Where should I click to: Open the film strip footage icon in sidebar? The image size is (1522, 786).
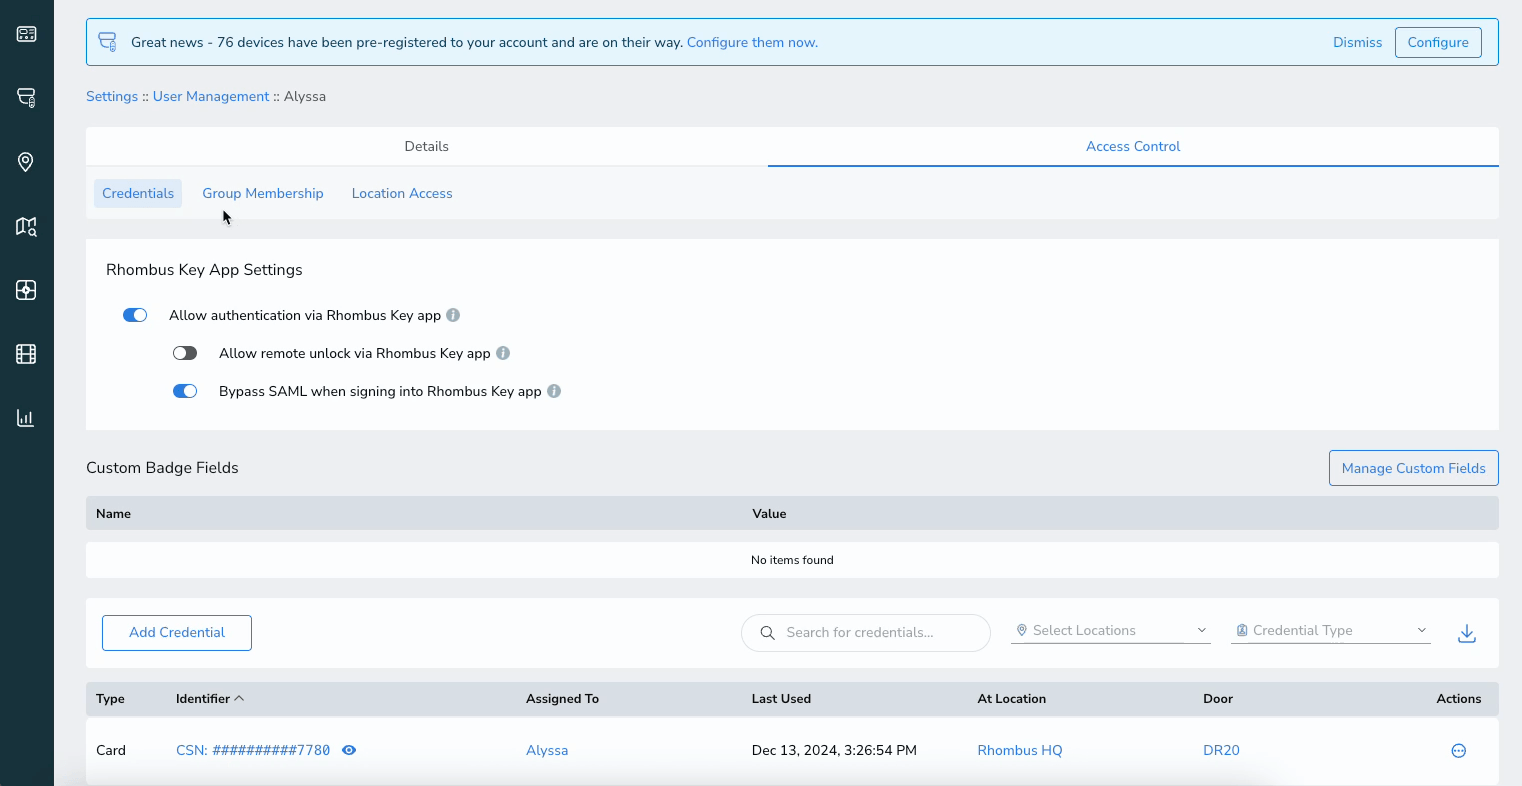[26, 354]
